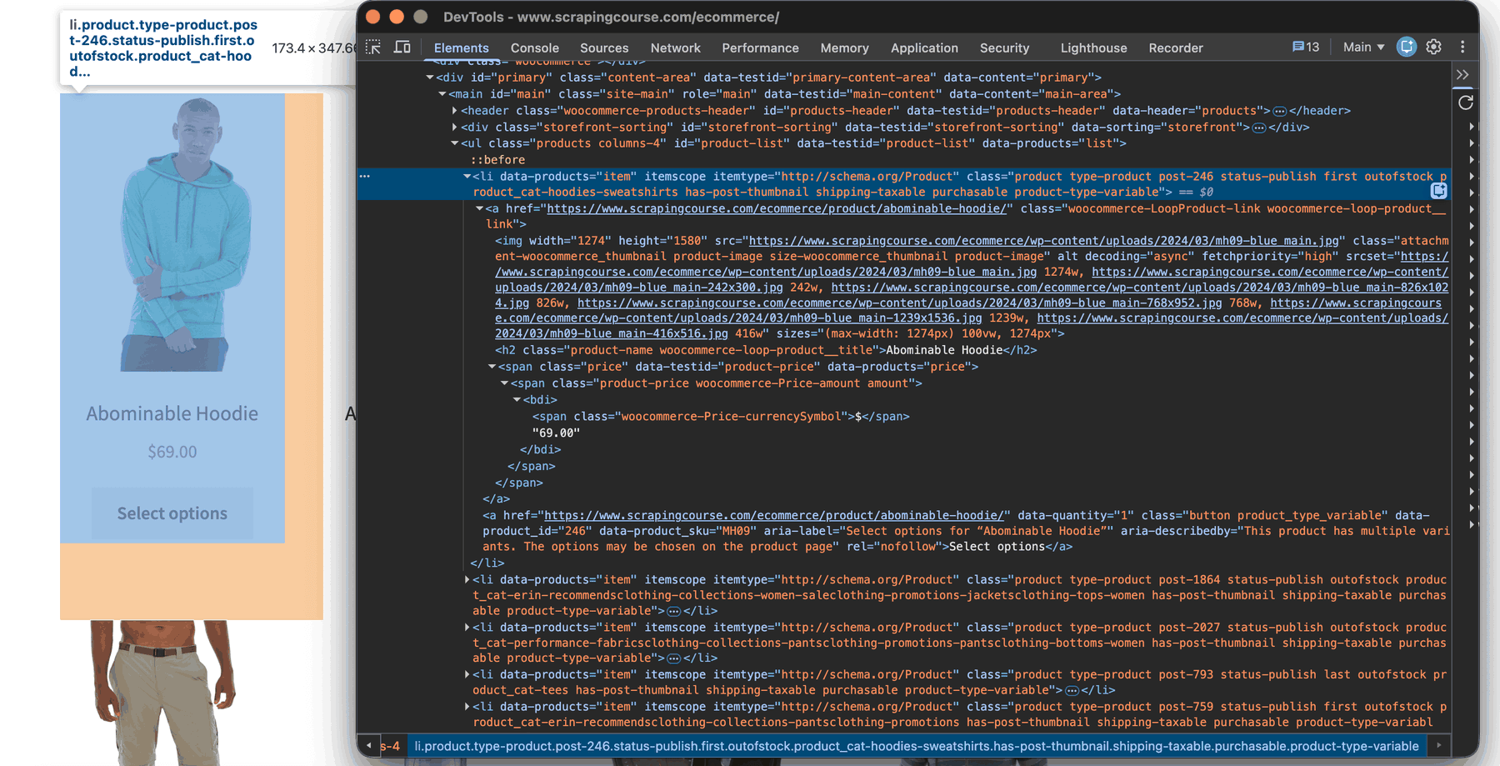This screenshot has height=766, width=1500.
Task: Open the Network tab
Action: point(676,48)
